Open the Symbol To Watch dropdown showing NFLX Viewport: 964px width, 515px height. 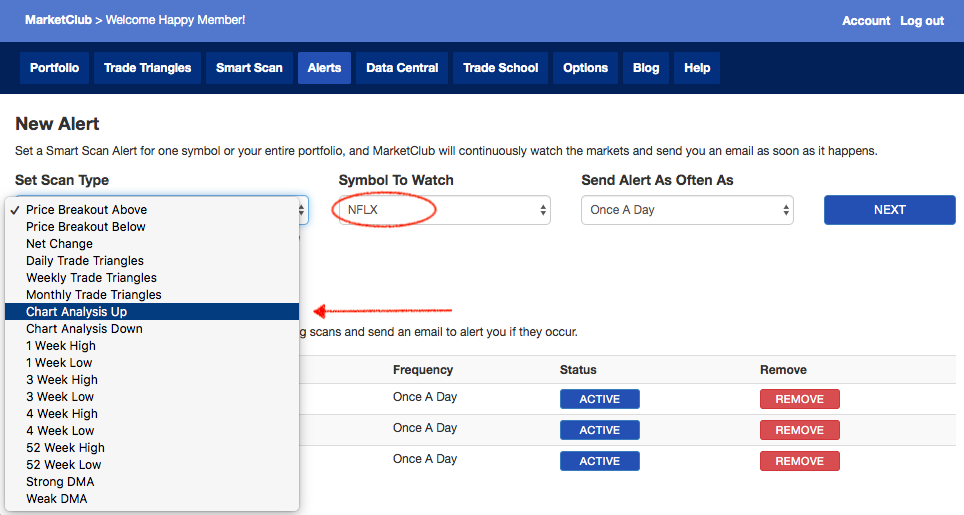[444, 210]
